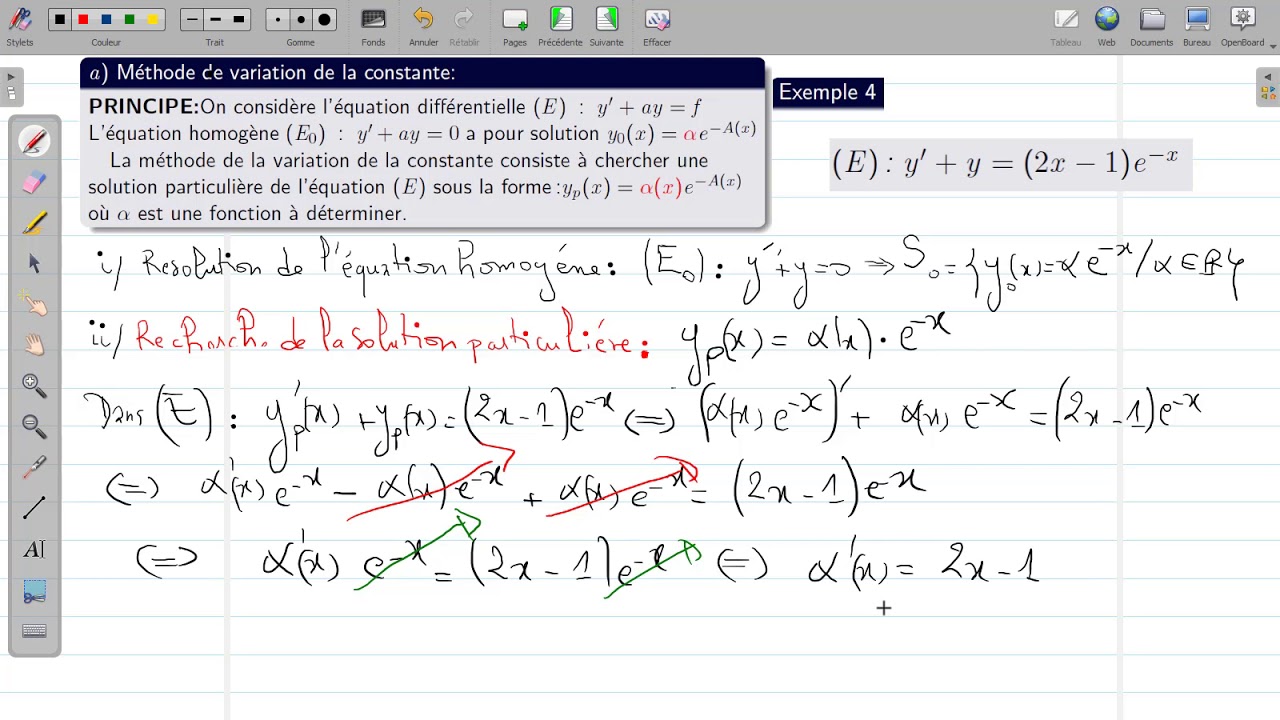Select the Hand scroll page tool
Screen dimensions: 1280x720
pos(34,345)
